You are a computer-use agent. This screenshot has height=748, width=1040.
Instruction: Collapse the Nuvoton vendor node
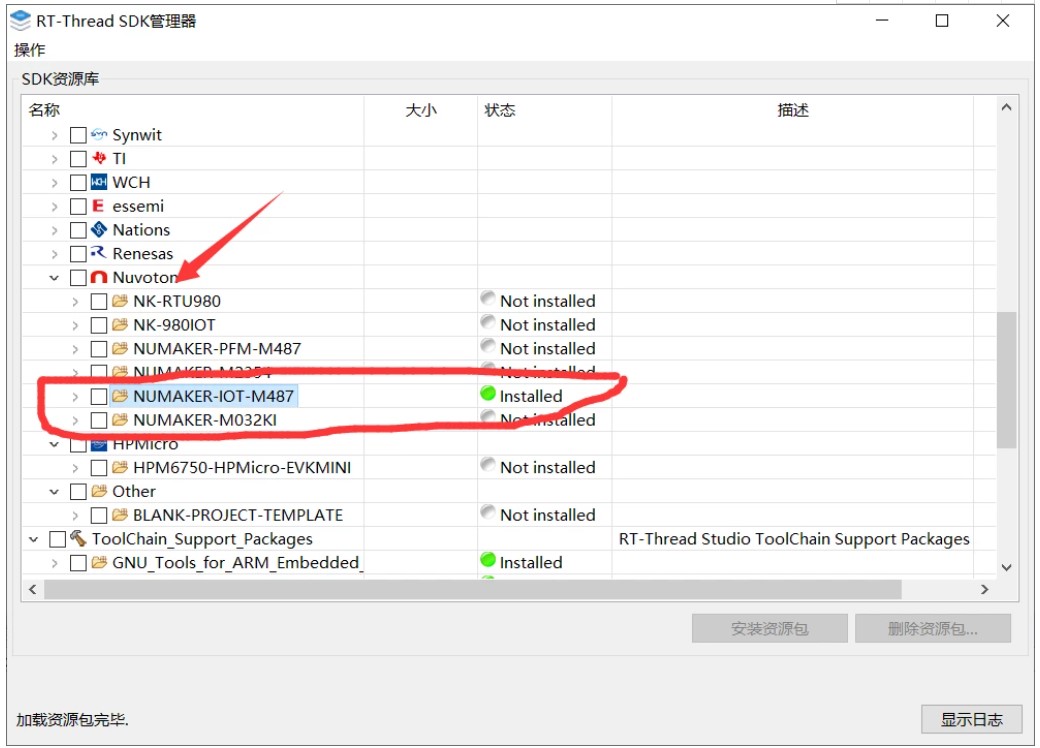(54, 278)
